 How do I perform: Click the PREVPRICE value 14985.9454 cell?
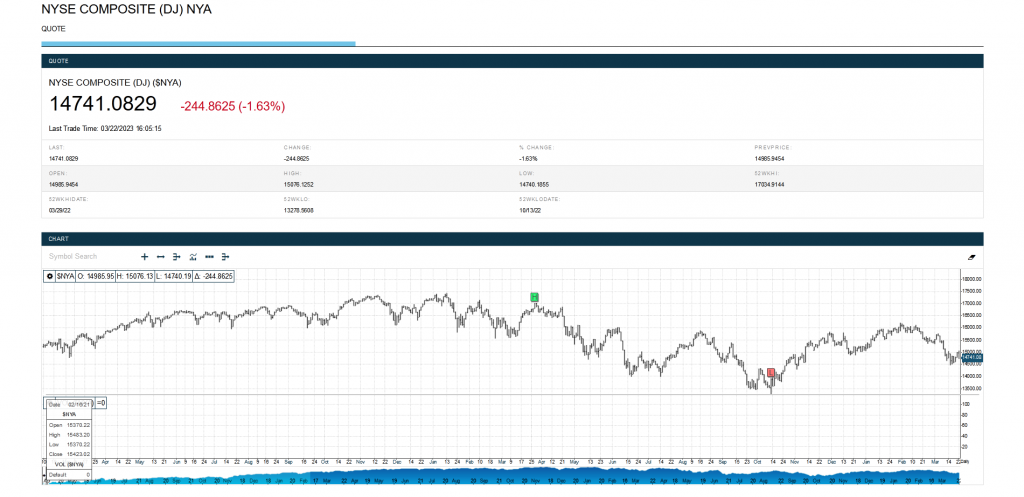point(769,159)
